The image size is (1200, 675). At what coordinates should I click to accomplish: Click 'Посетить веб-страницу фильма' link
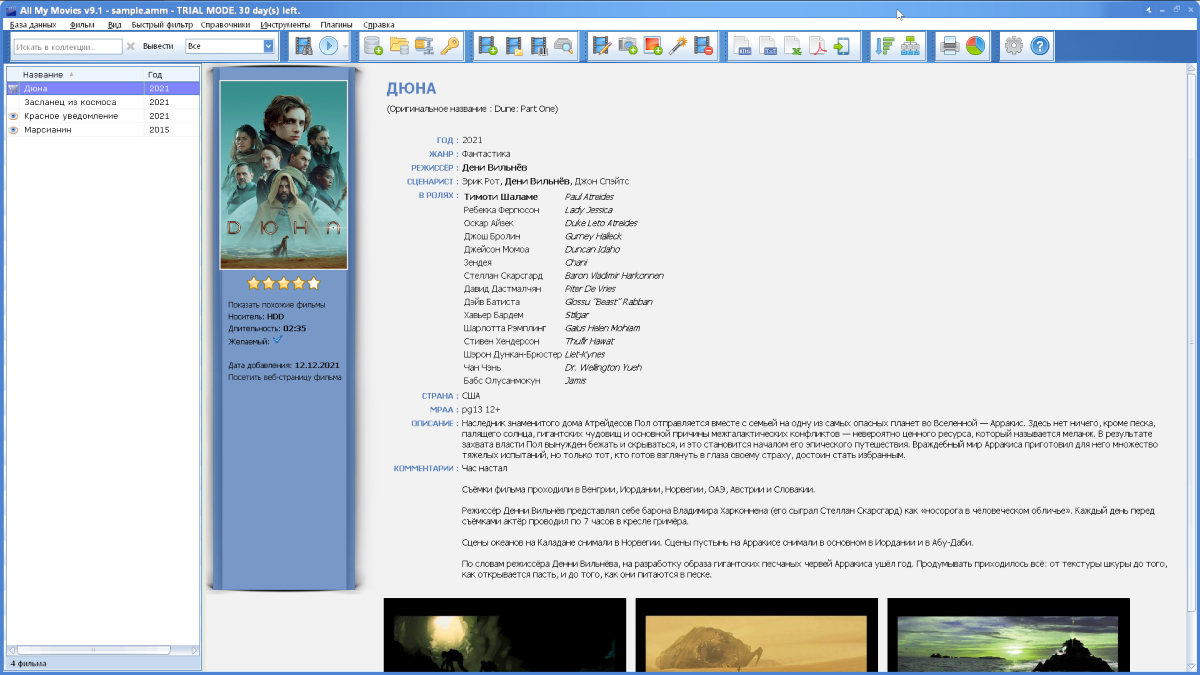point(285,377)
